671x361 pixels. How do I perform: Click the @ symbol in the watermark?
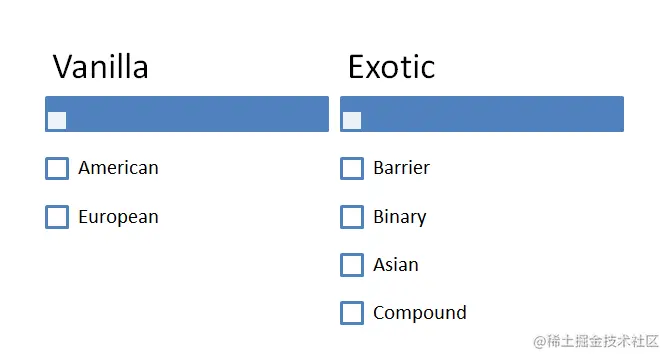click(x=540, y=342)
